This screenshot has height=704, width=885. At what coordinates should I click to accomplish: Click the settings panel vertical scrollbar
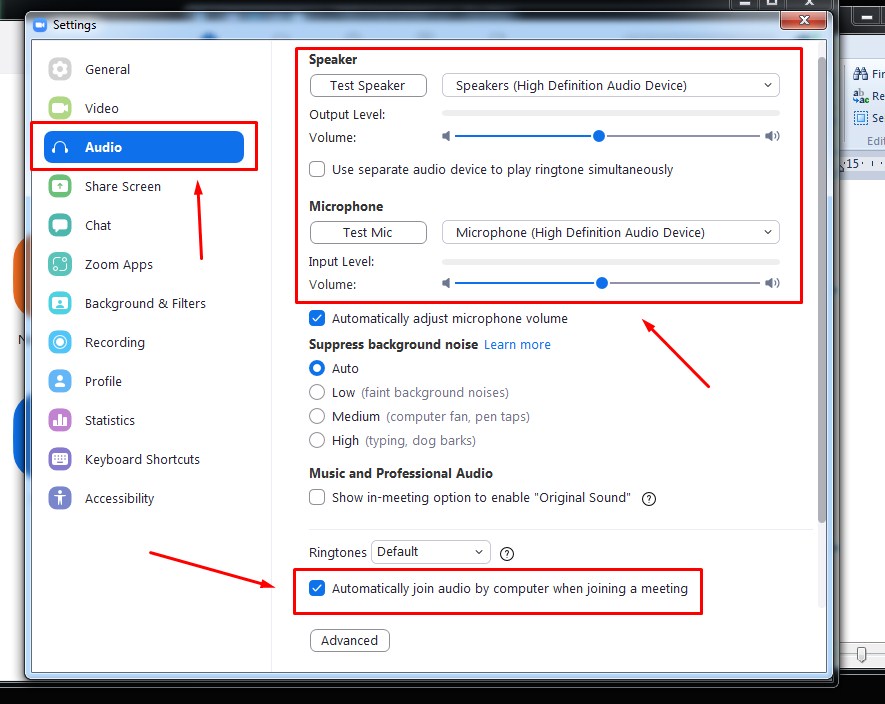click(822, 290)
